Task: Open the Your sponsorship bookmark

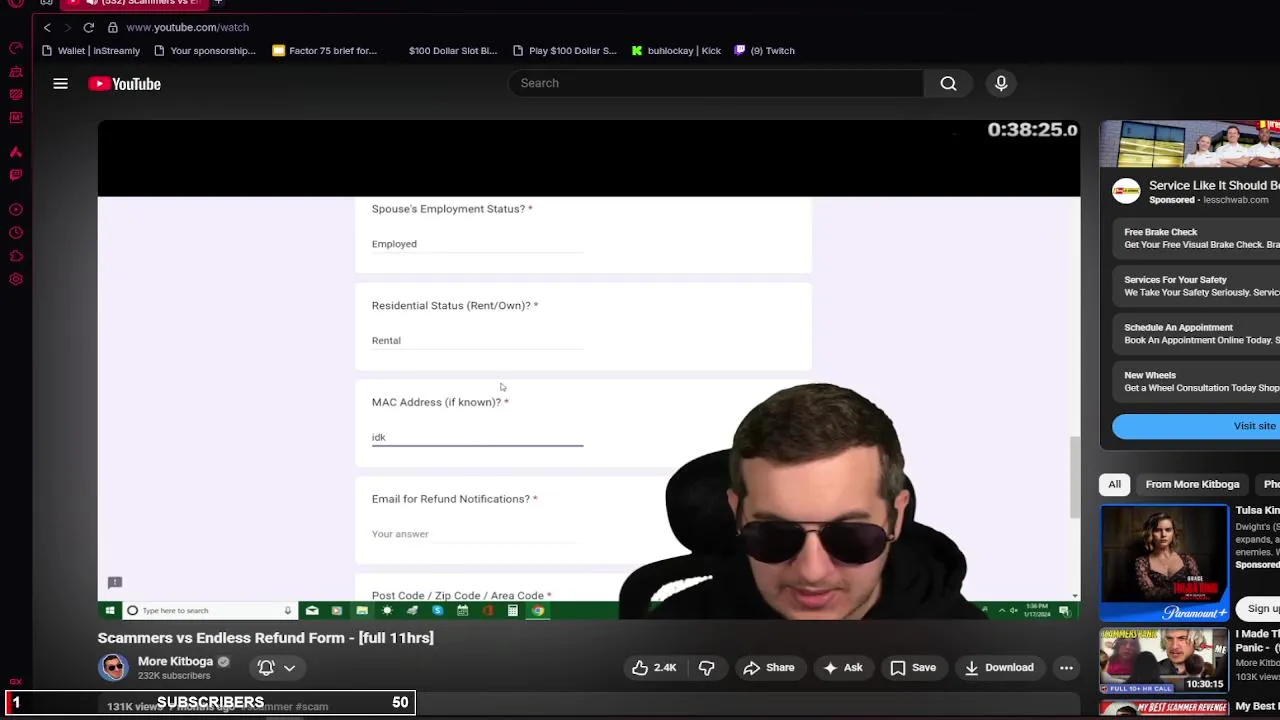Action: [x=204, y=51]
